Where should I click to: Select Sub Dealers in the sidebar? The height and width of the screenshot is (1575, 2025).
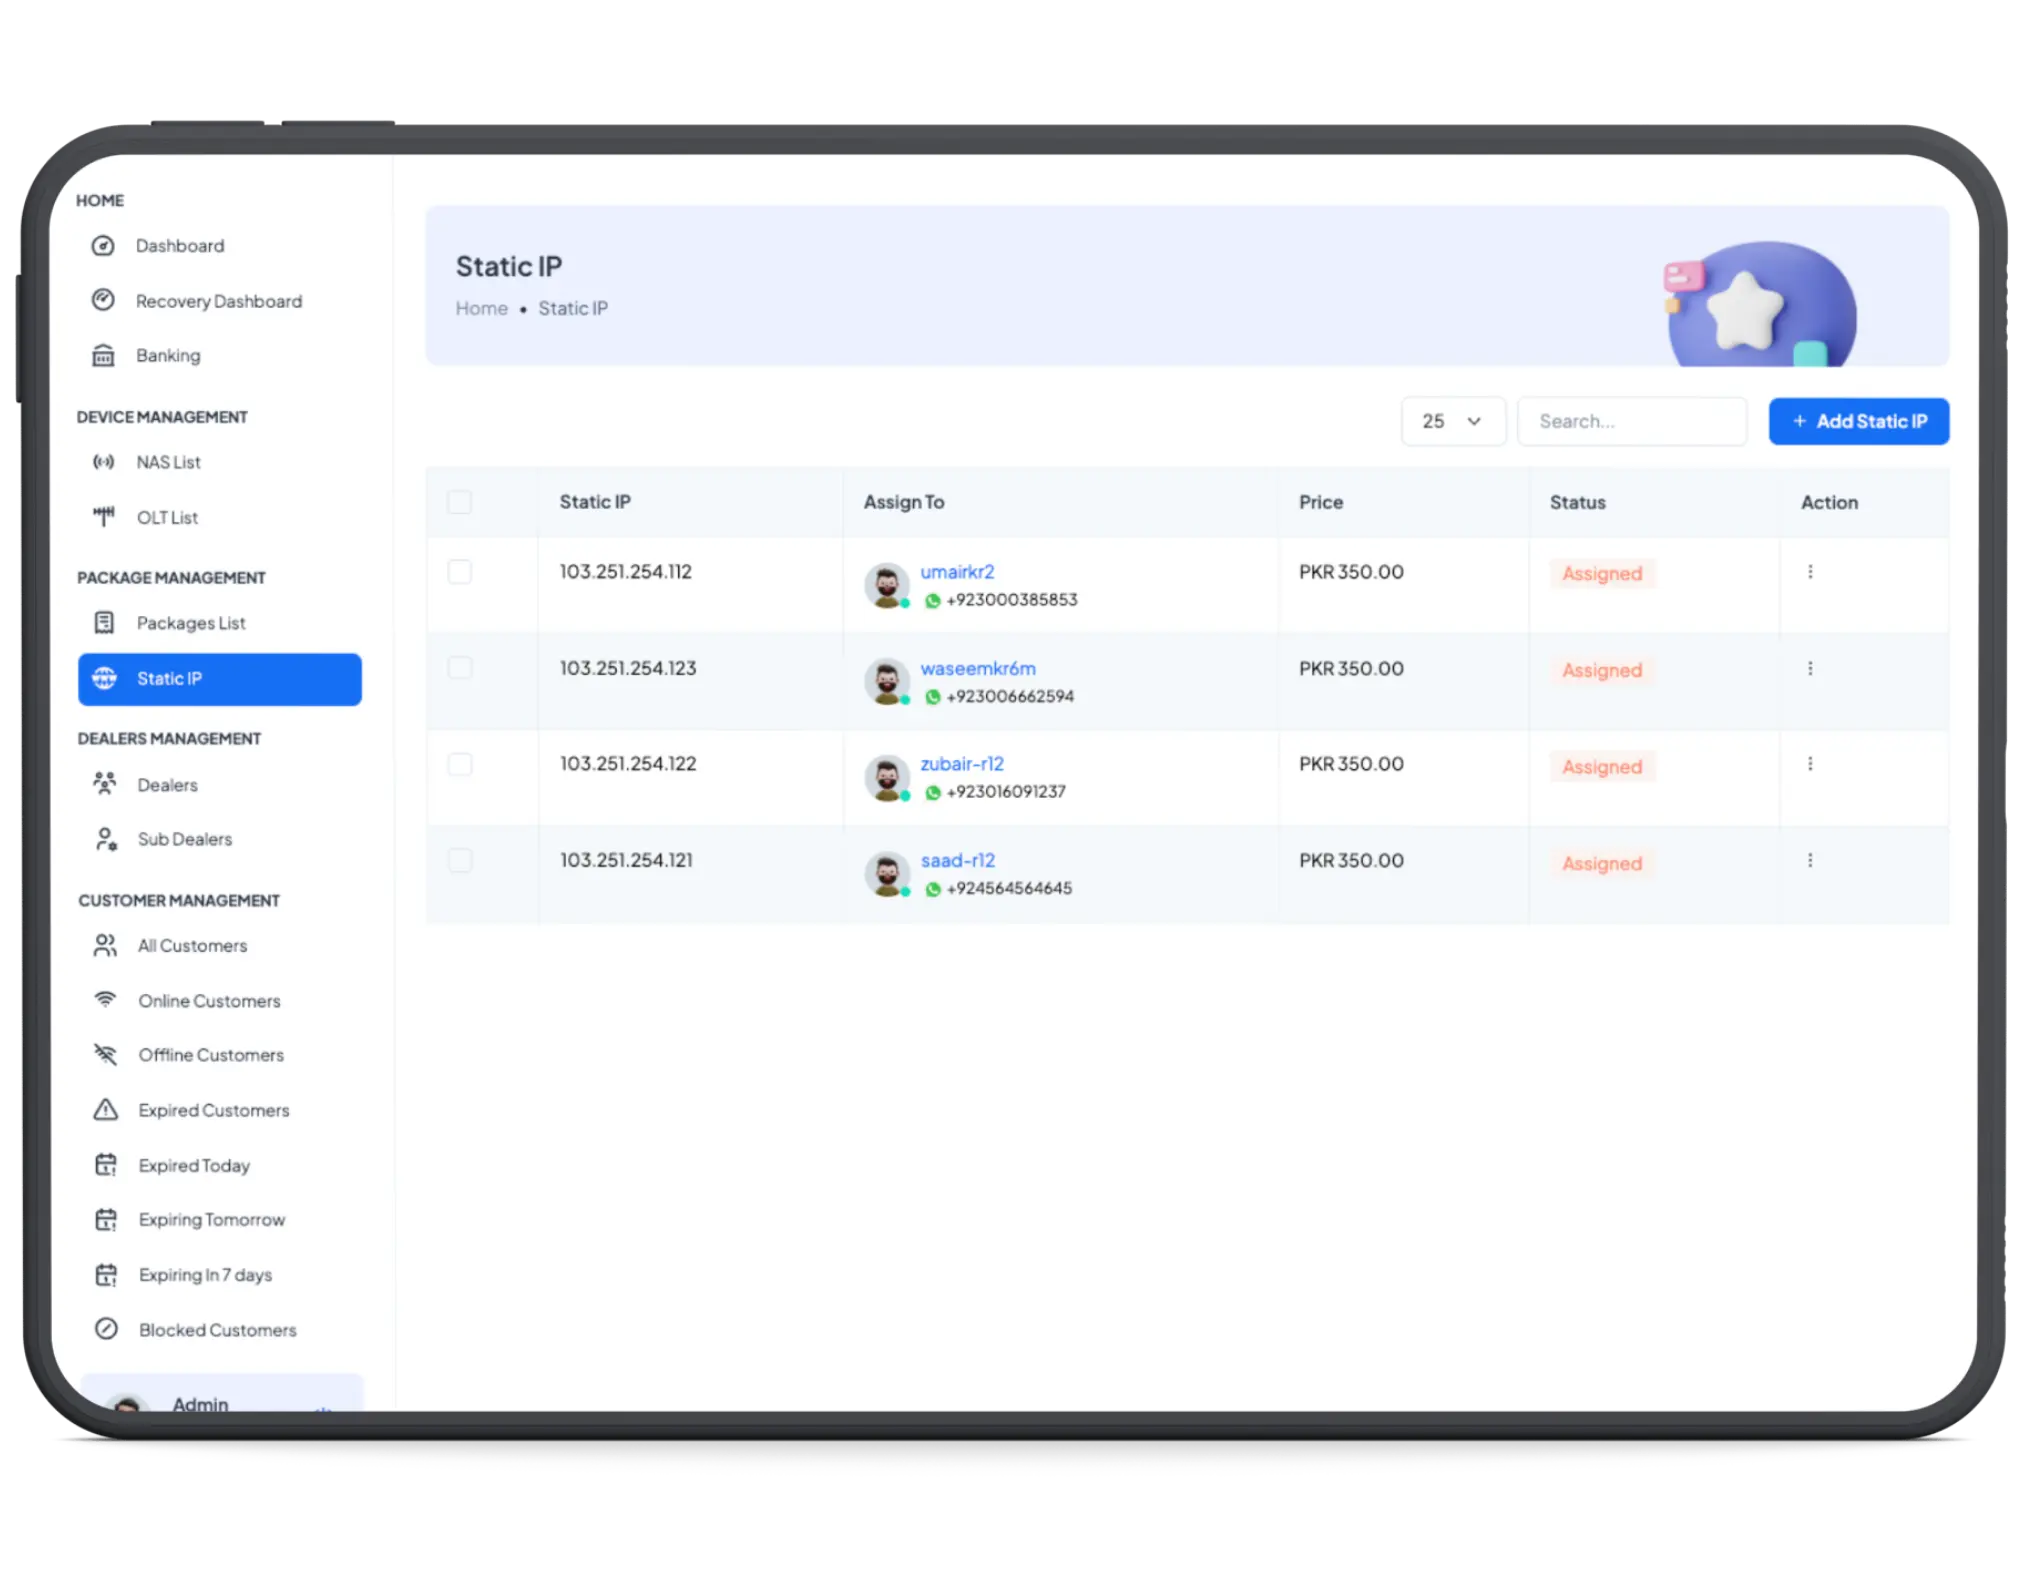coord(185,839)
